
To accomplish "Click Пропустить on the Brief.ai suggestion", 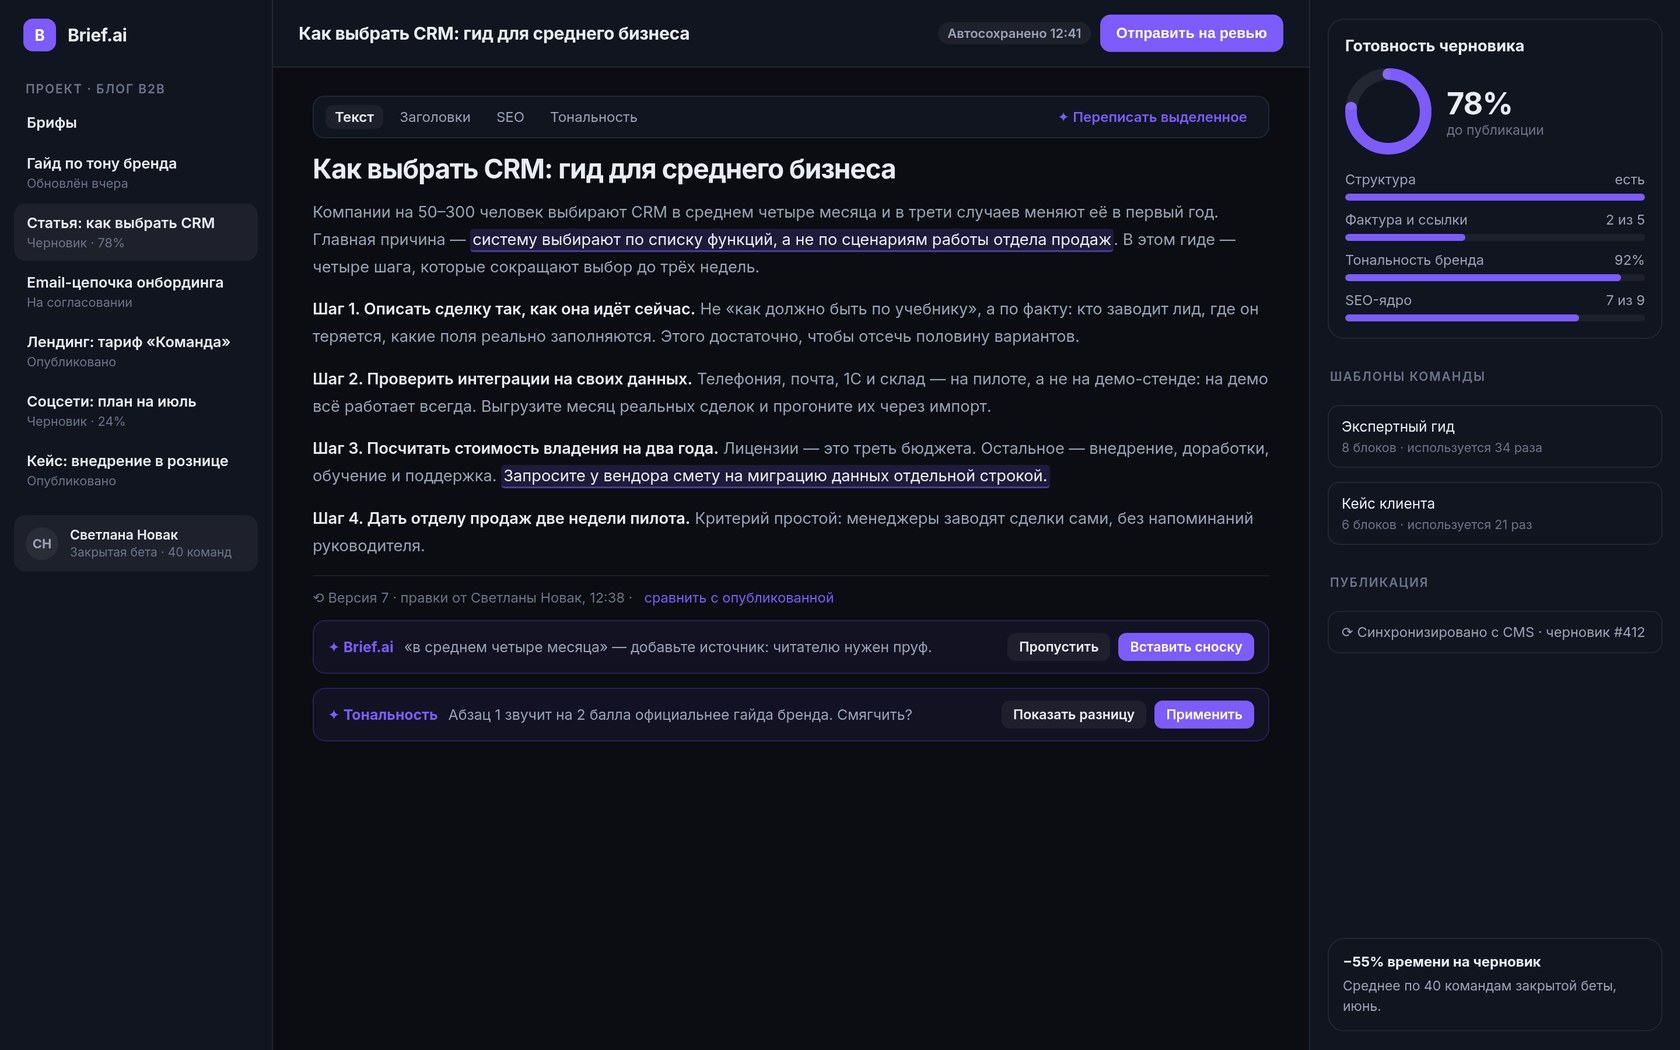I will [1058, 647].
